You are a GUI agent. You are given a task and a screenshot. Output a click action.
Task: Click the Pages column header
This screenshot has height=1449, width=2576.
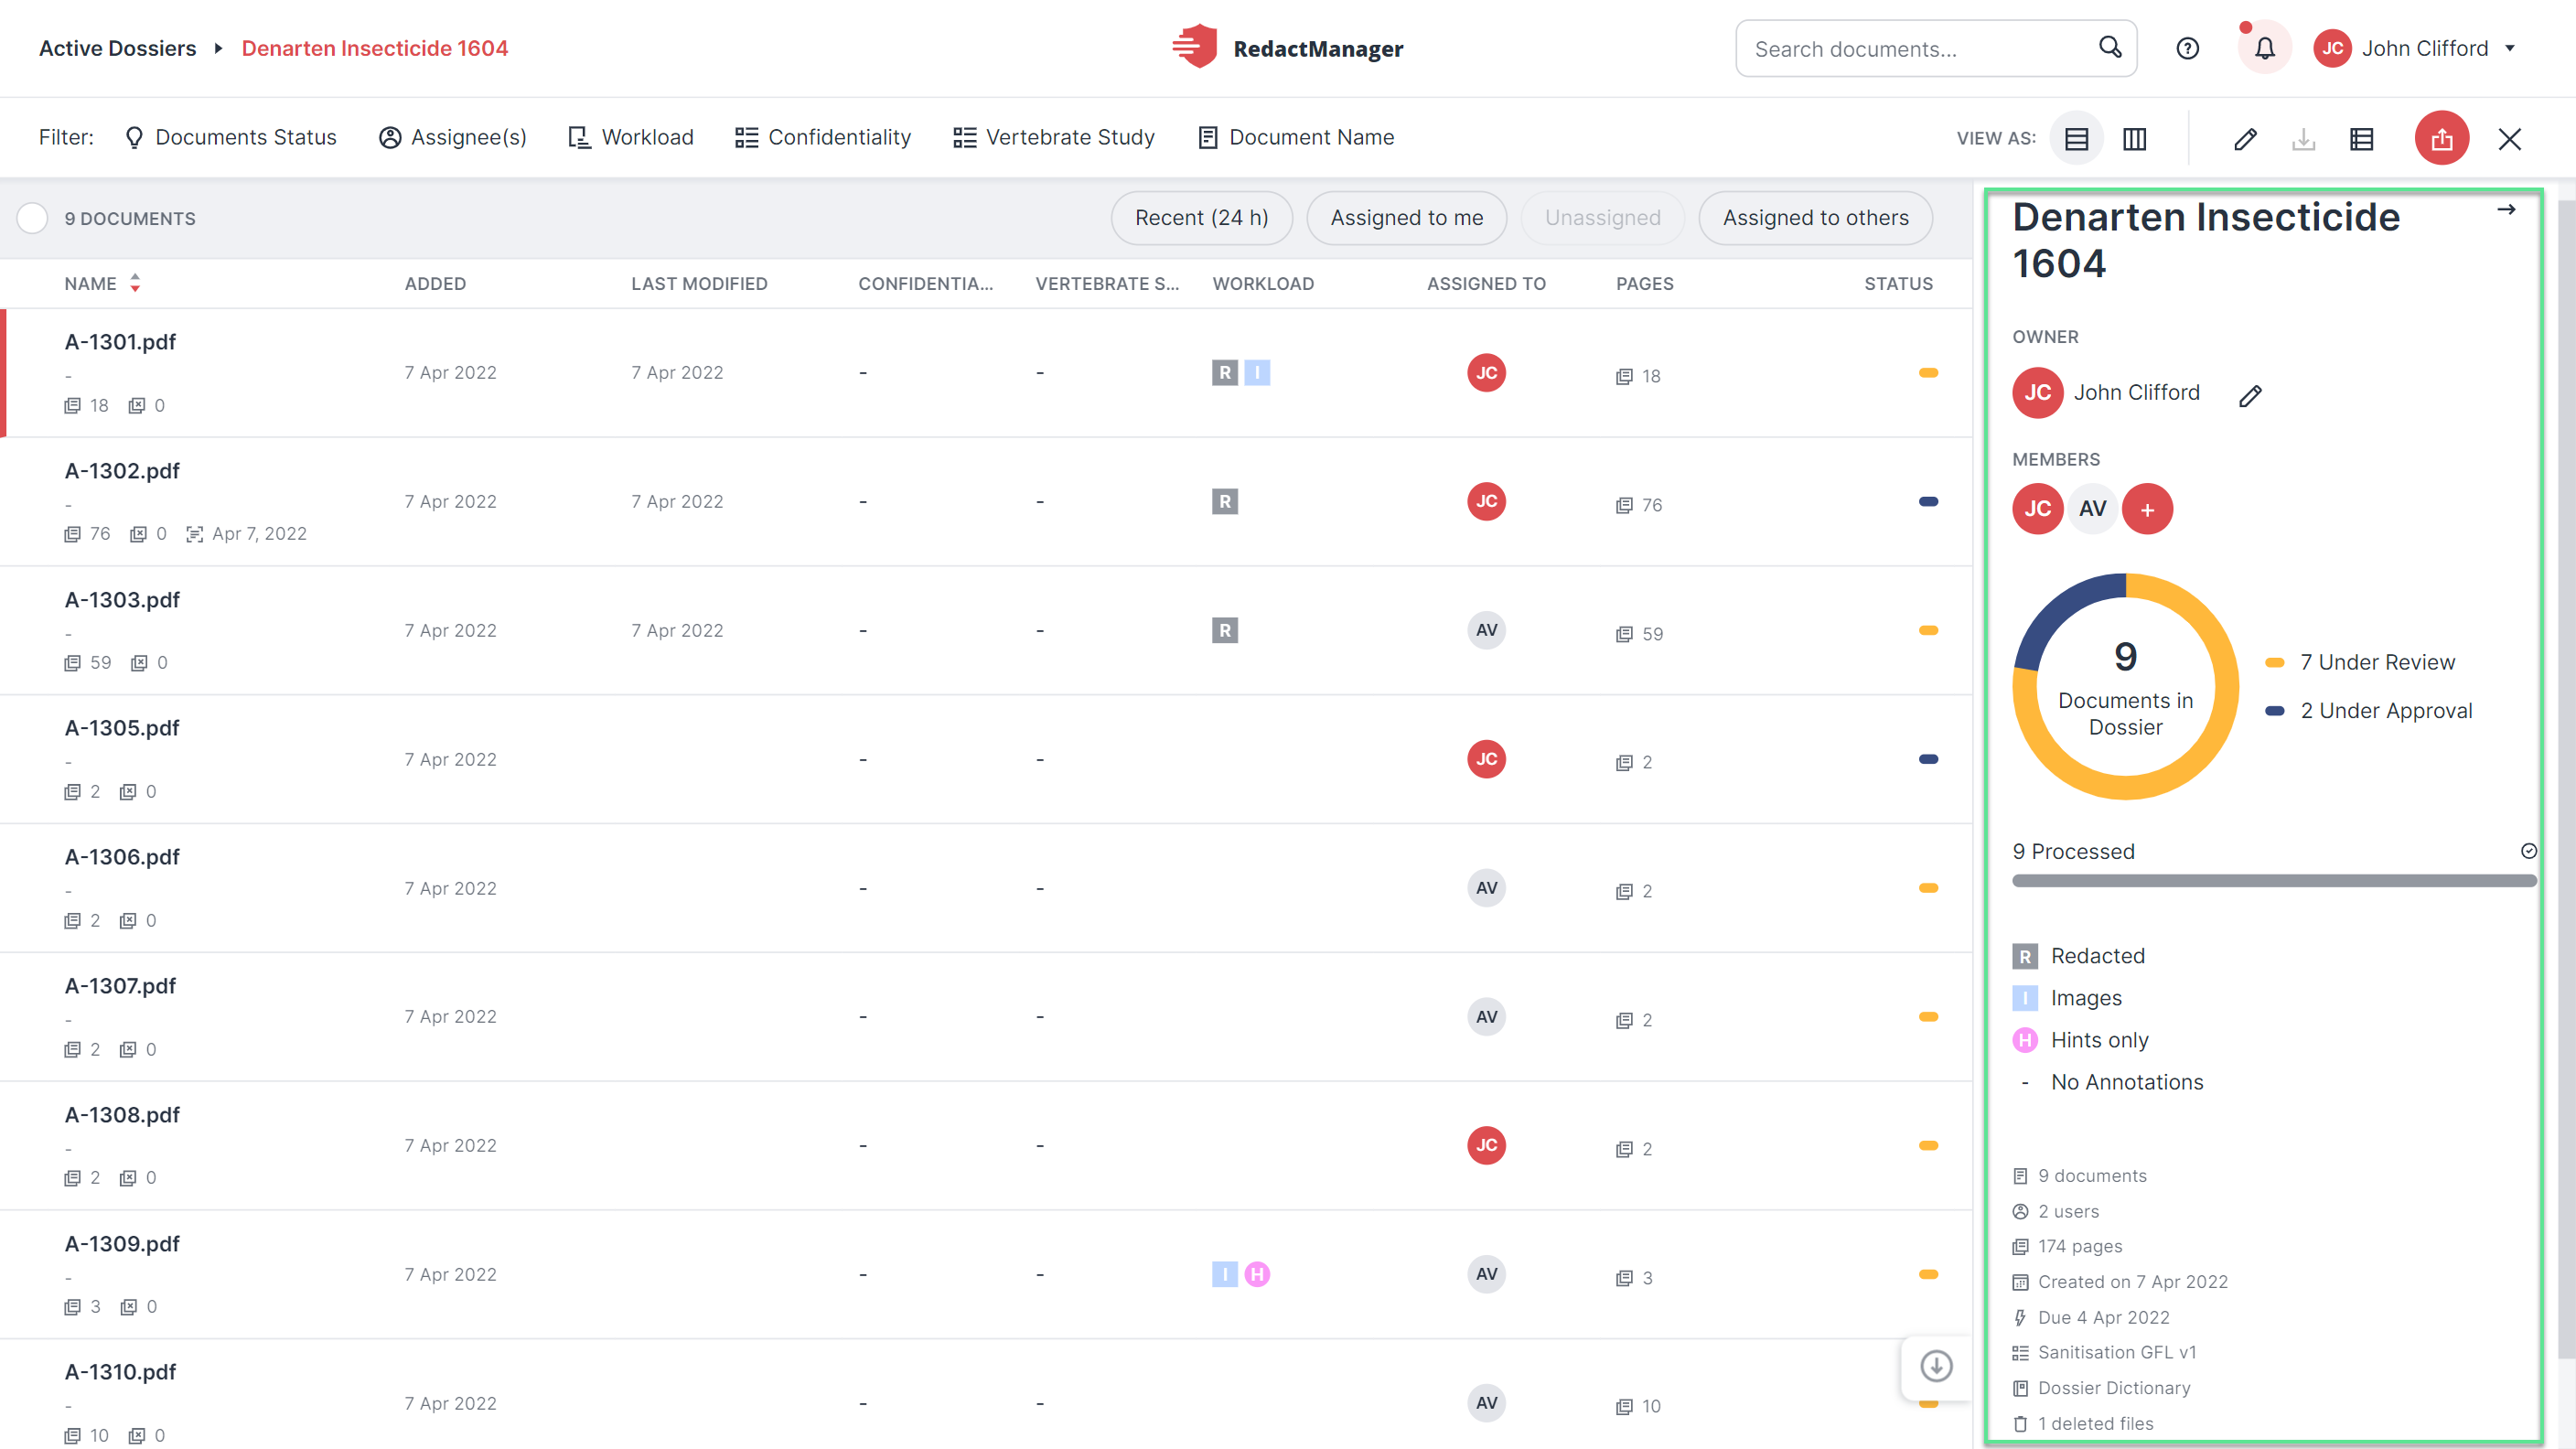[1644, 284]
